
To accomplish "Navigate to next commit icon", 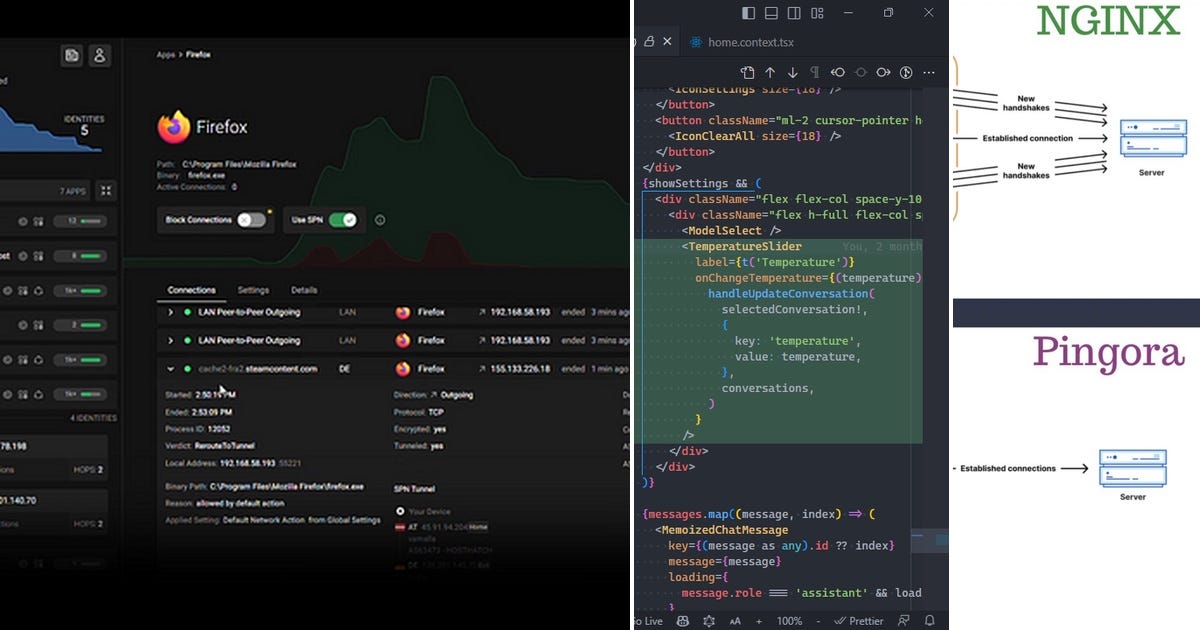I will (x=883, y=72).
